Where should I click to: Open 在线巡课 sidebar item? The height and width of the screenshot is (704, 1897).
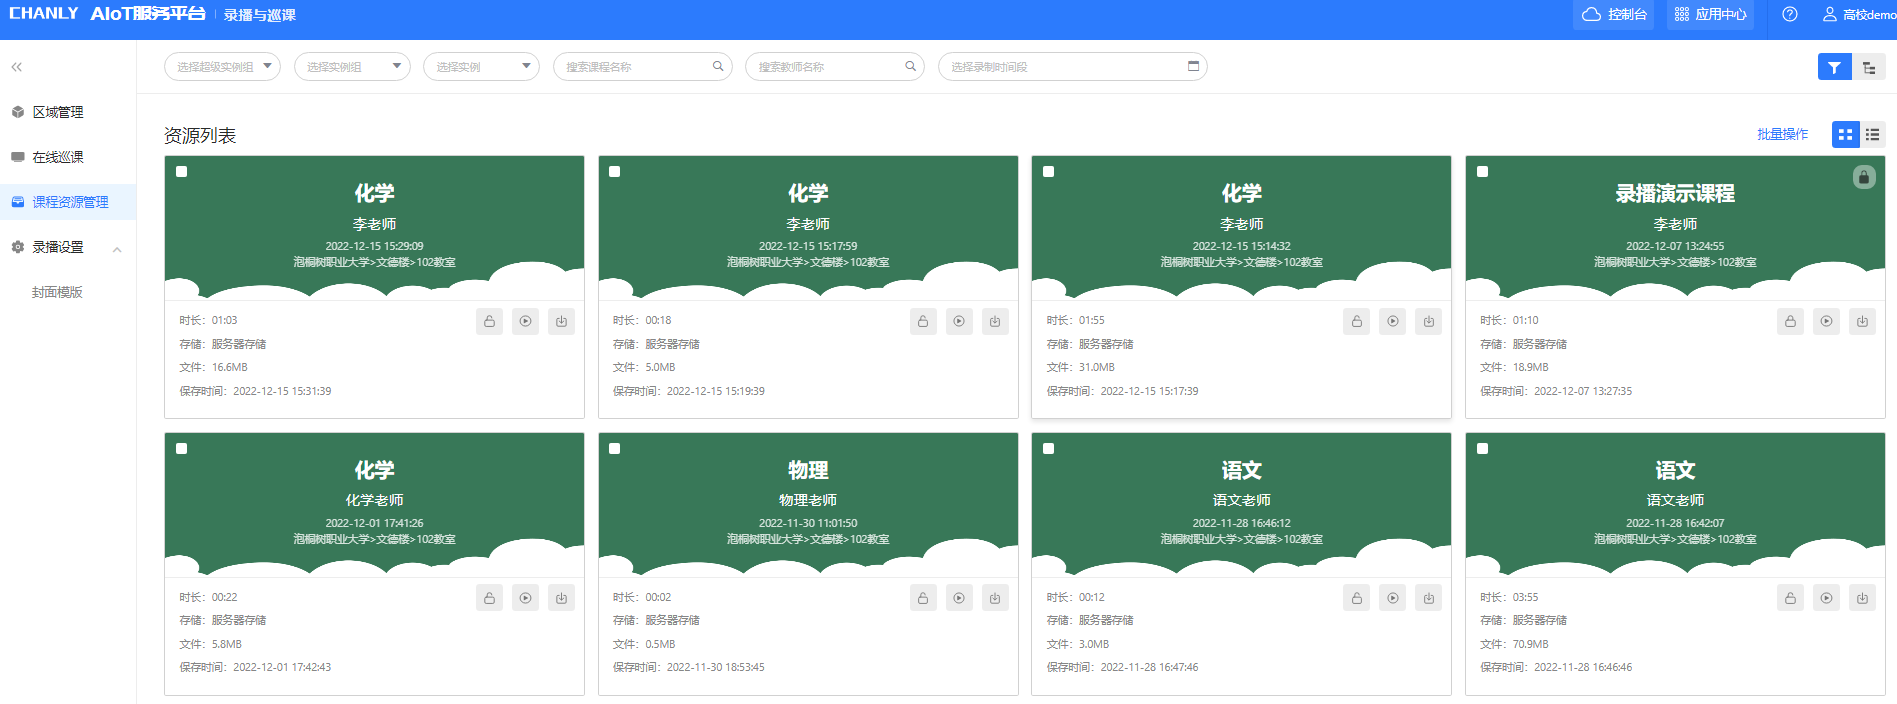tap(58, 157)
